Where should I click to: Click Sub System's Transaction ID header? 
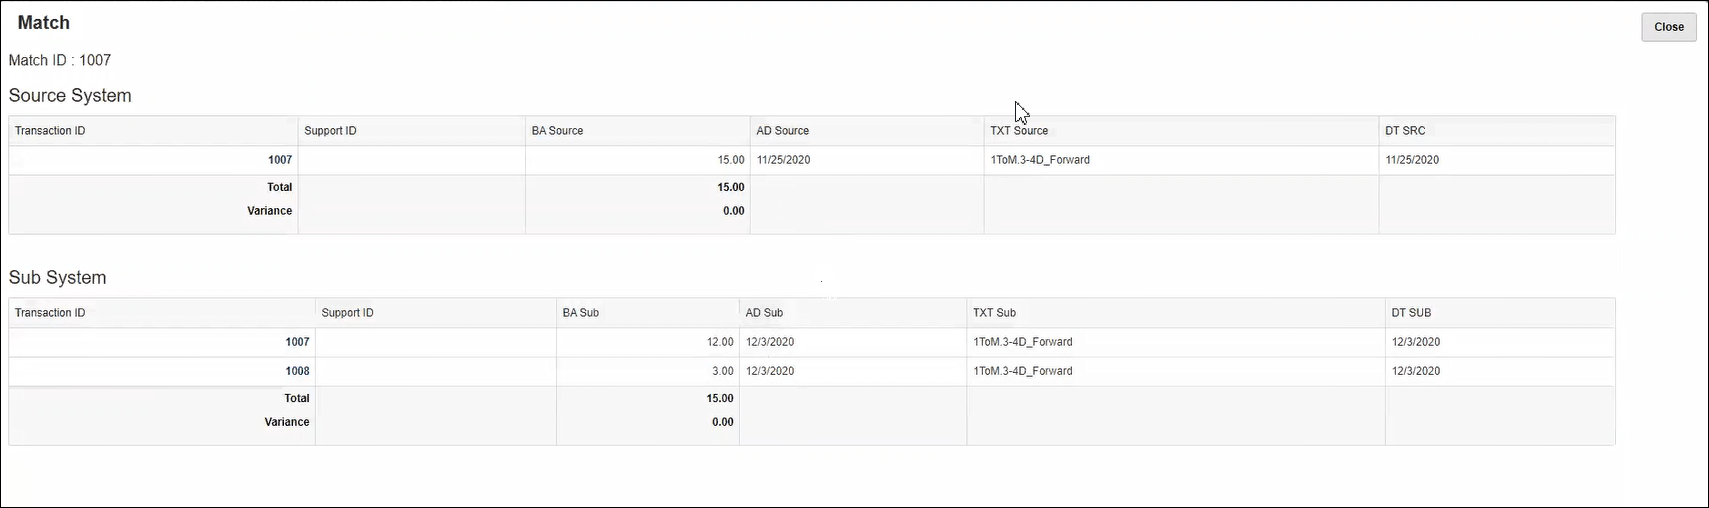50,313
